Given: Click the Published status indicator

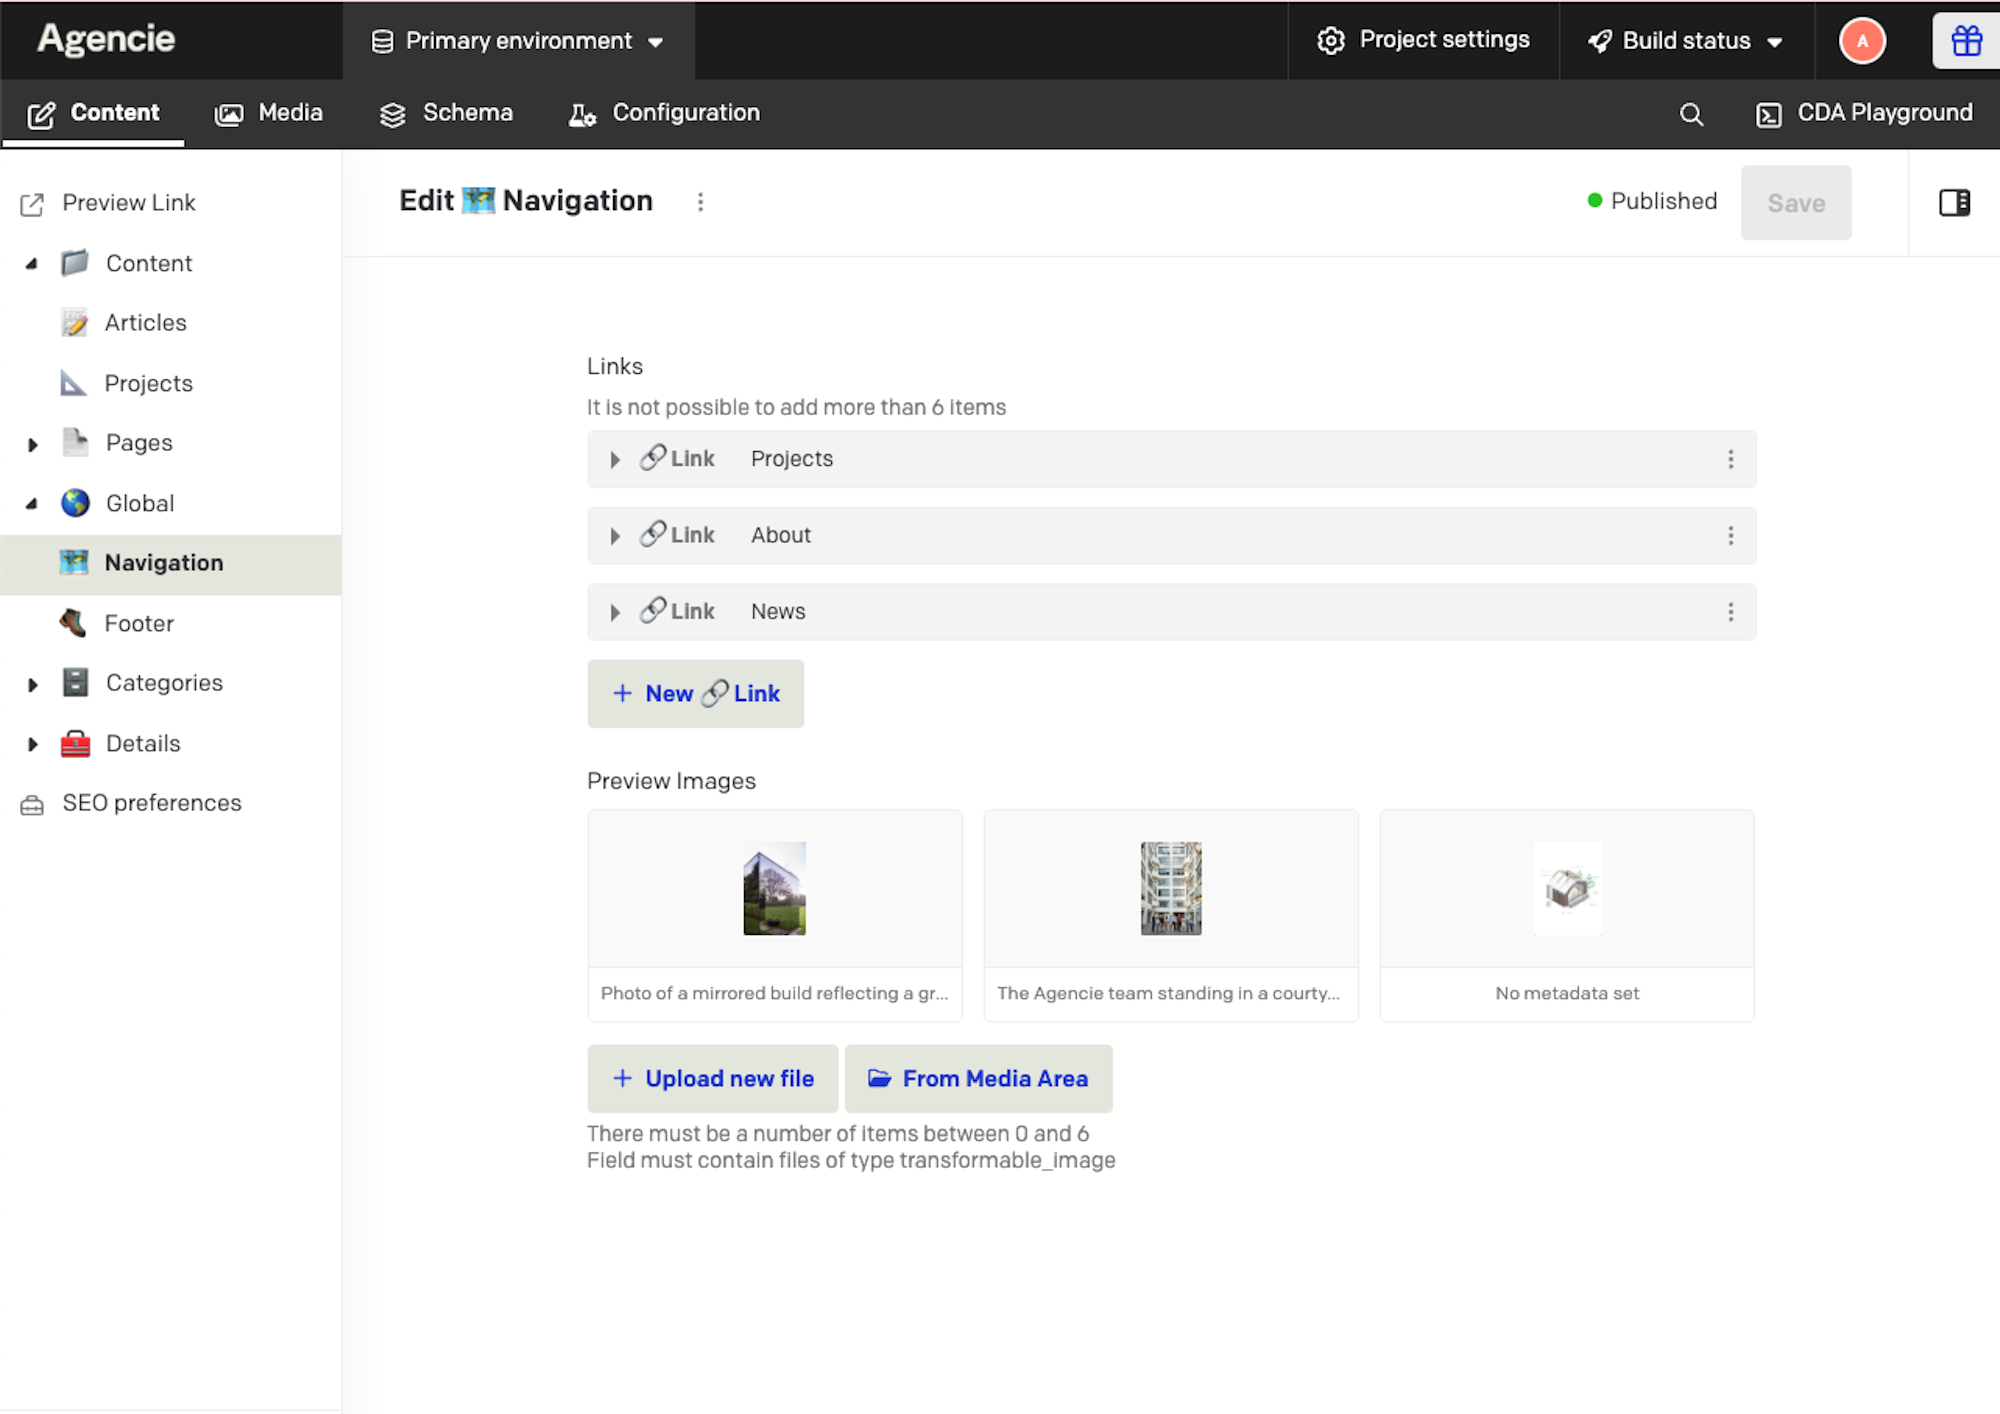Looking at the screenshot, I should coord(1652,201).
